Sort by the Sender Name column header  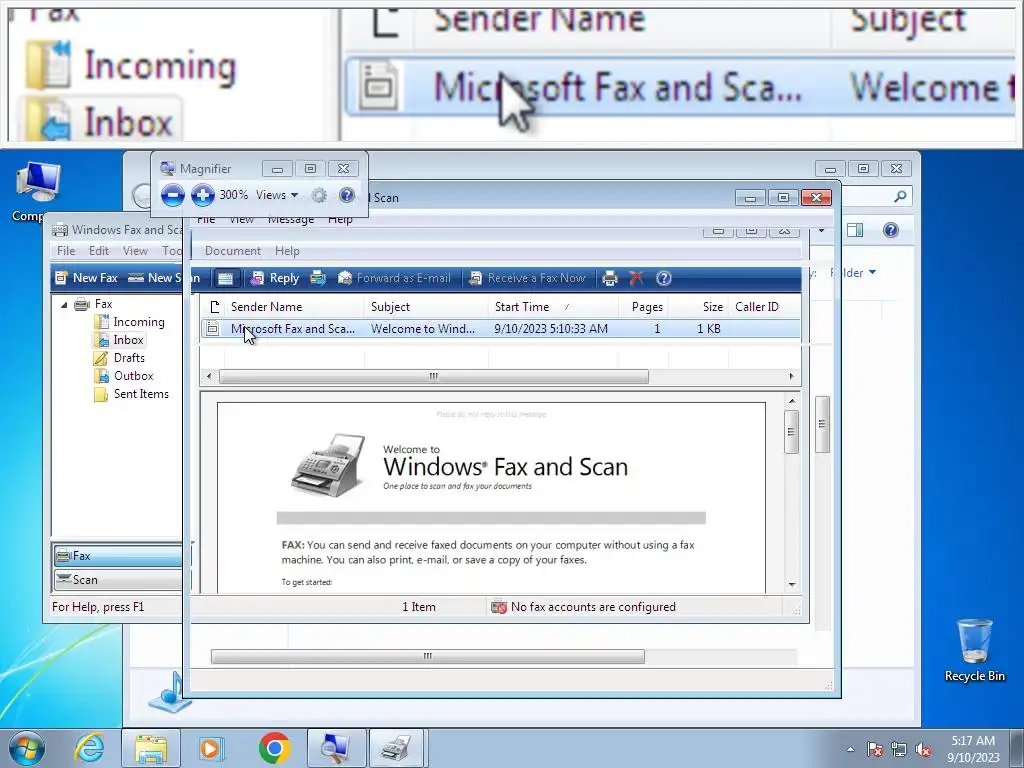[x=294, y=307]
